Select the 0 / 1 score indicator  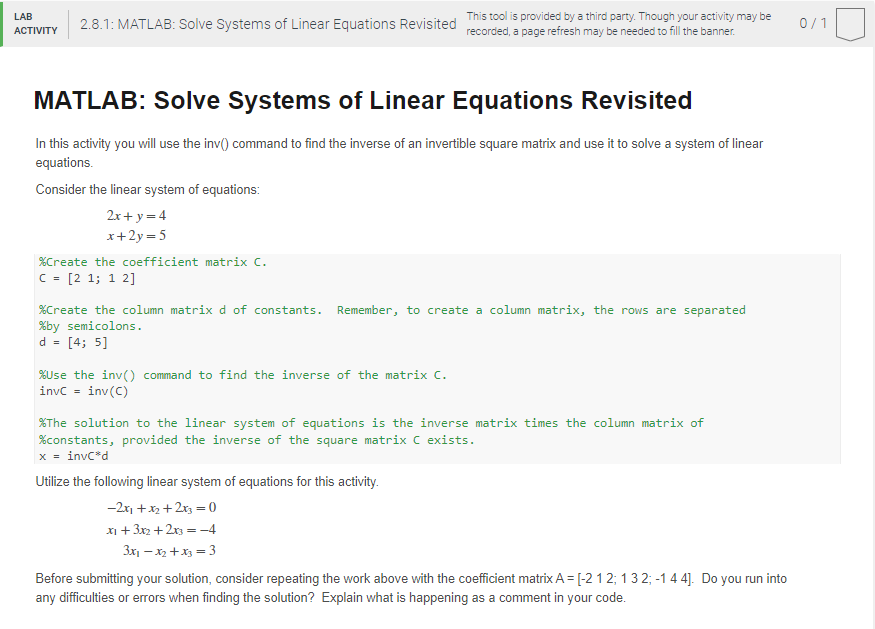[812, 22]
